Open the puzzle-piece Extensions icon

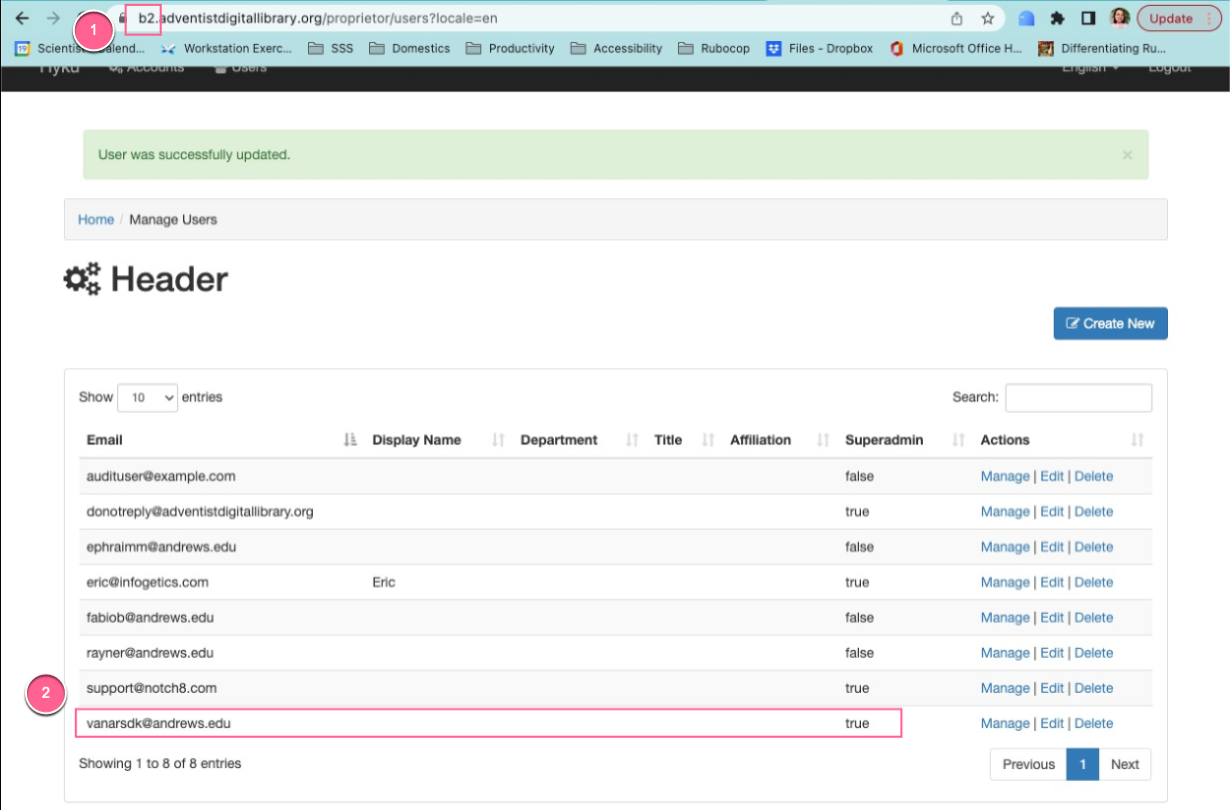1057,18
